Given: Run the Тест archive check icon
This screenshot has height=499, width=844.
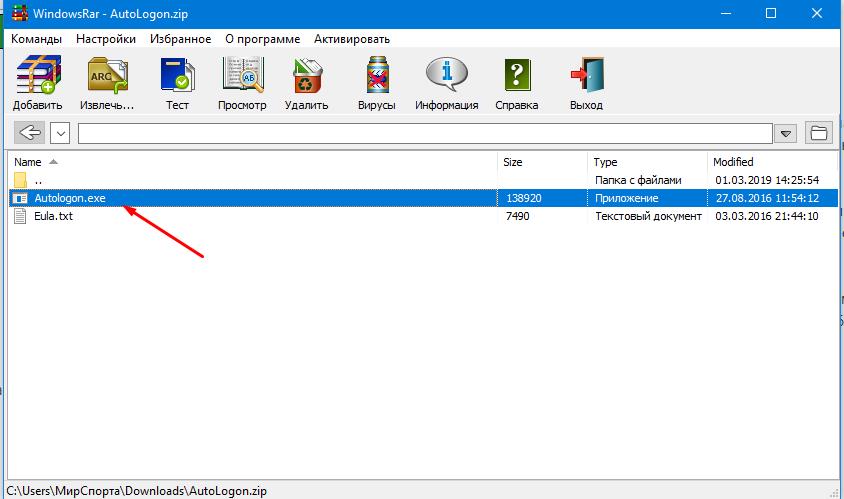Looking at the screenshot, I should point(178,75).
